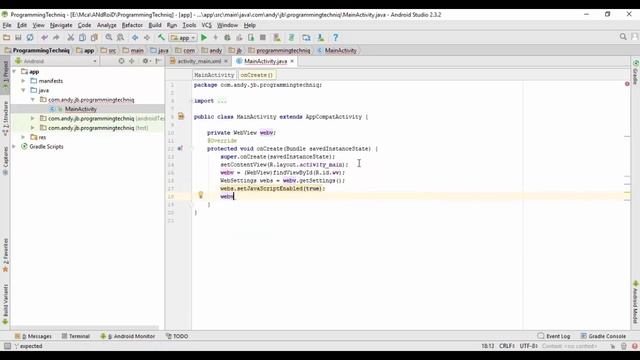Image resolution: width=640 pixels, height=360 pixels.
Task: Click the onCreate() breadcrumb in editor
Action: click(256, 75)
